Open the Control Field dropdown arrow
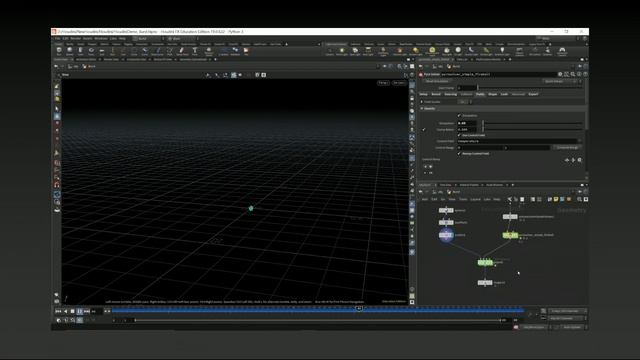640x360 pixels. pos(580,141)
